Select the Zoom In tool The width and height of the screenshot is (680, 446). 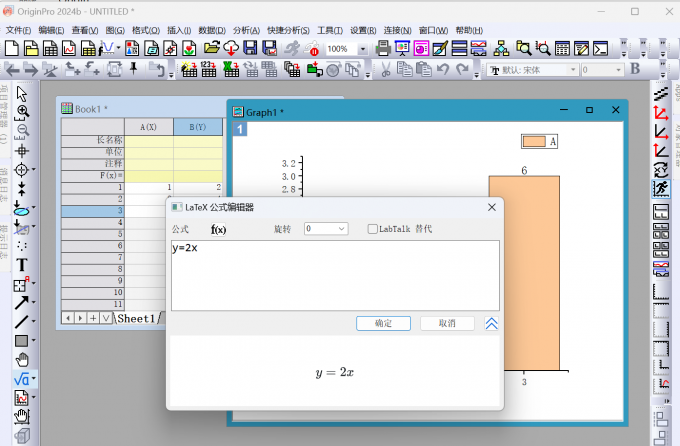coord(22,112)
